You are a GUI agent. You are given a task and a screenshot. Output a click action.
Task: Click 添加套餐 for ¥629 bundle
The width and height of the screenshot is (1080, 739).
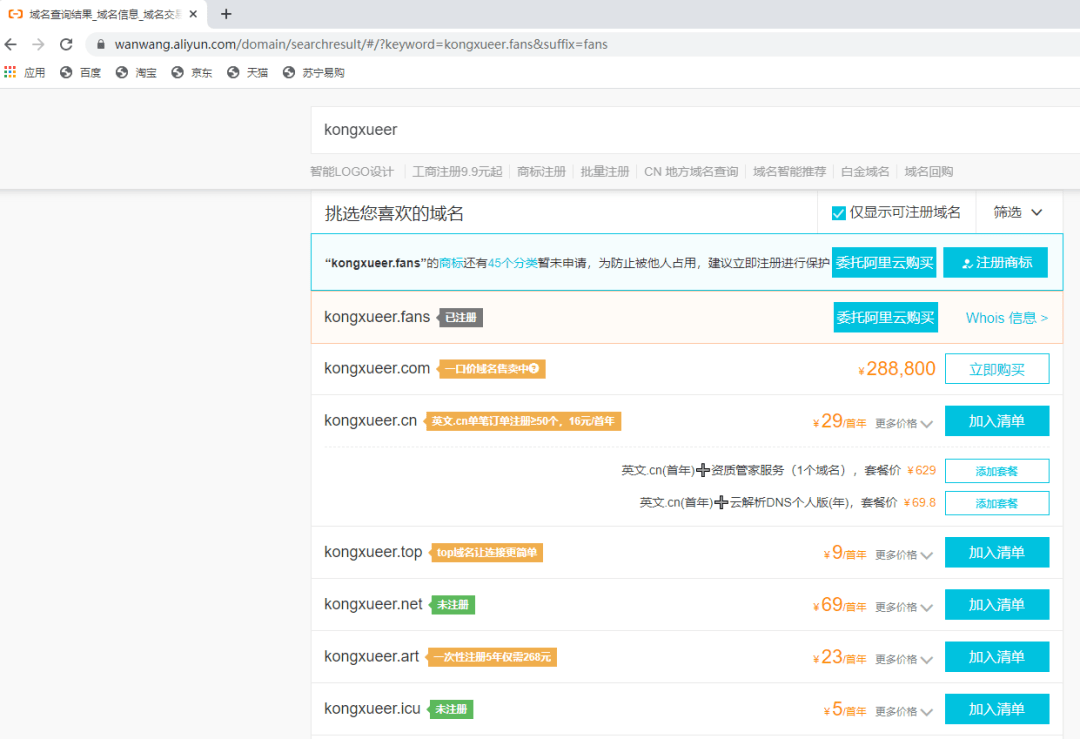tap(997, 471)
